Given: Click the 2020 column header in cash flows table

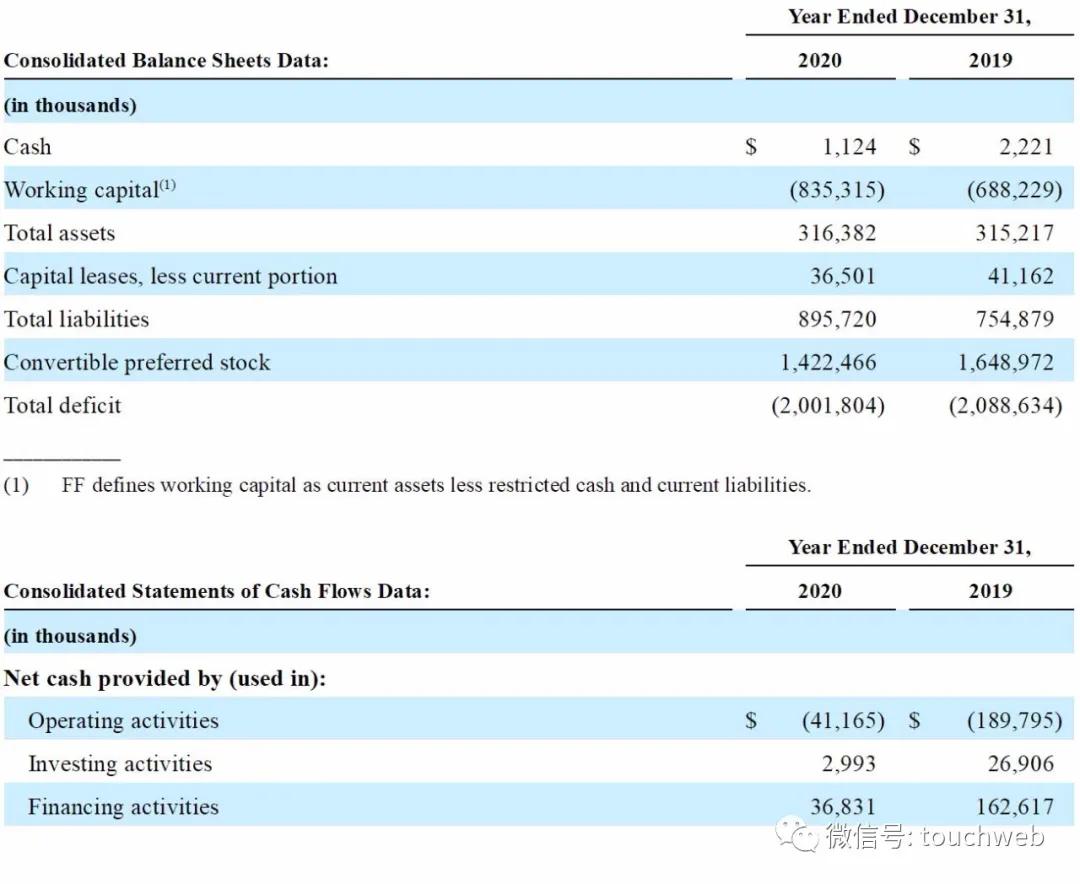Looking at the screenshot, I should [x=820, y=591].
